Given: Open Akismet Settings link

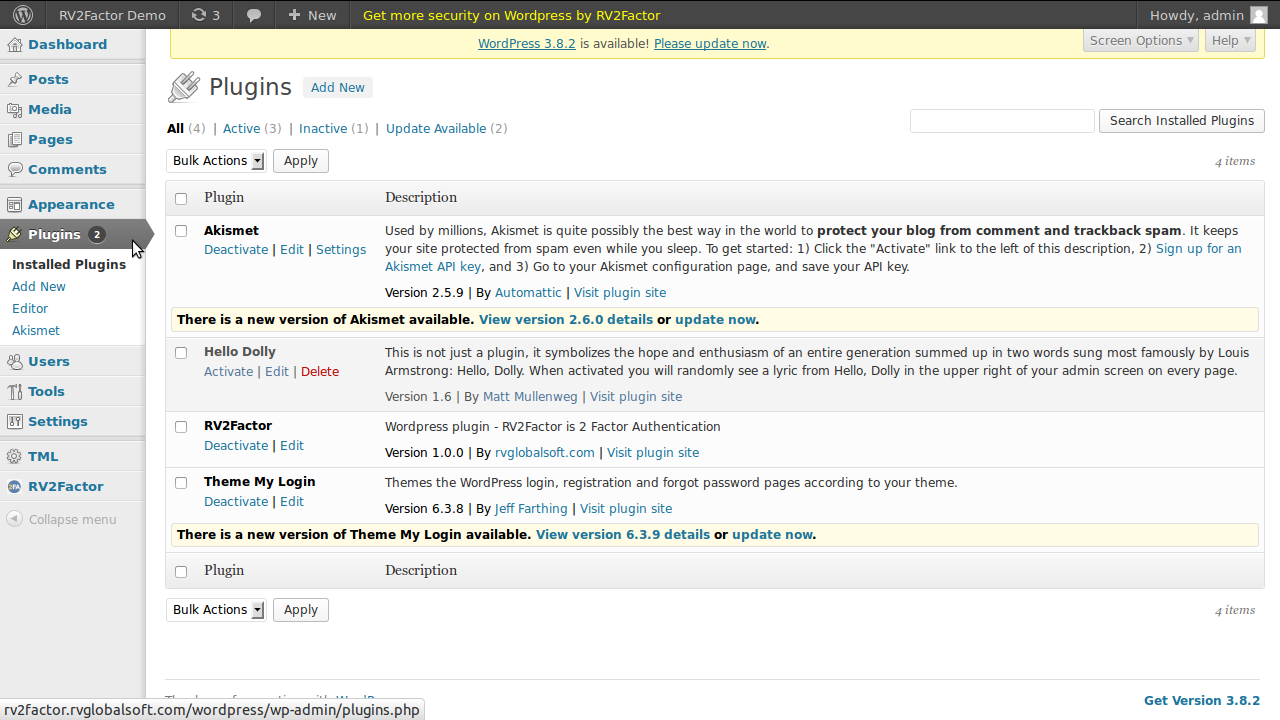Looking at the screenshot, I should point(341,249).
